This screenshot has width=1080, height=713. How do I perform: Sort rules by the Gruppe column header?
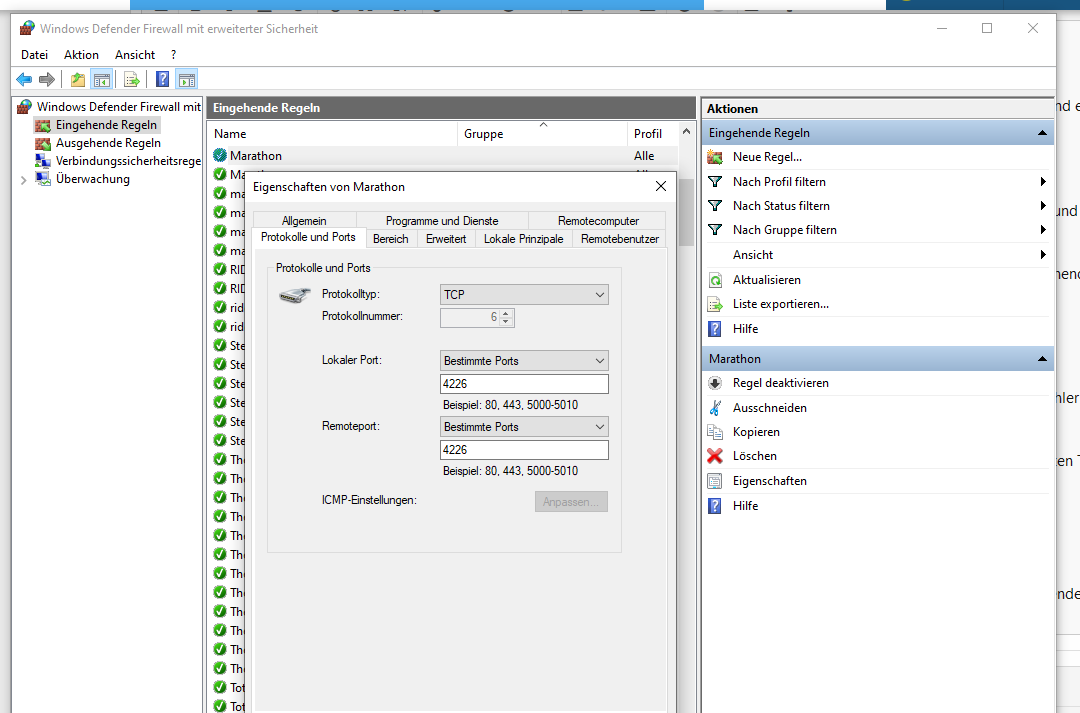[542, 134]
